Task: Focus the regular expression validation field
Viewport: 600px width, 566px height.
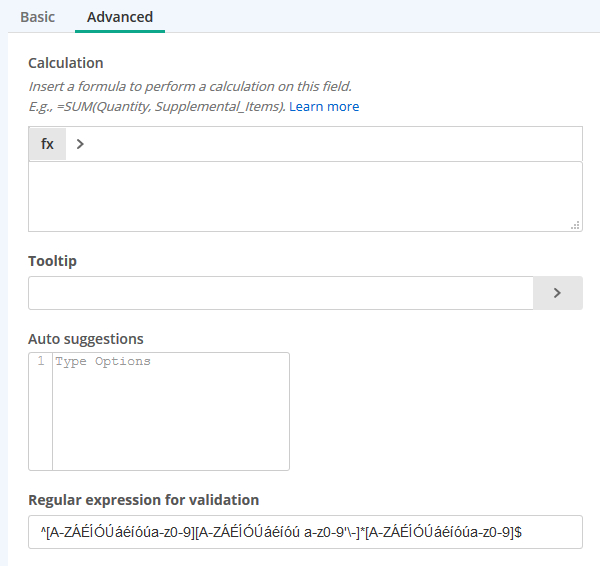Action: point(305,532)
